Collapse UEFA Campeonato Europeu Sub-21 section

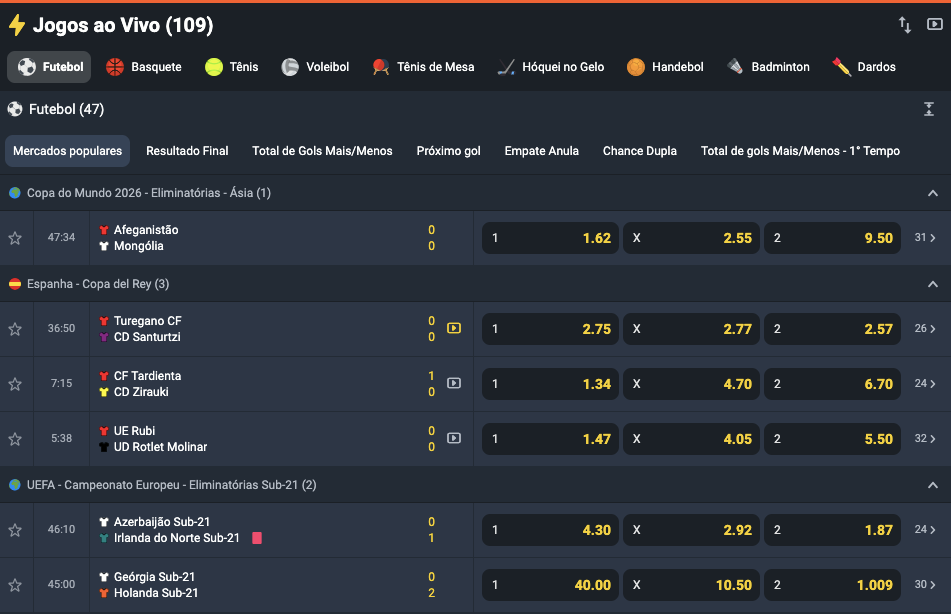(x=932, y=485)
